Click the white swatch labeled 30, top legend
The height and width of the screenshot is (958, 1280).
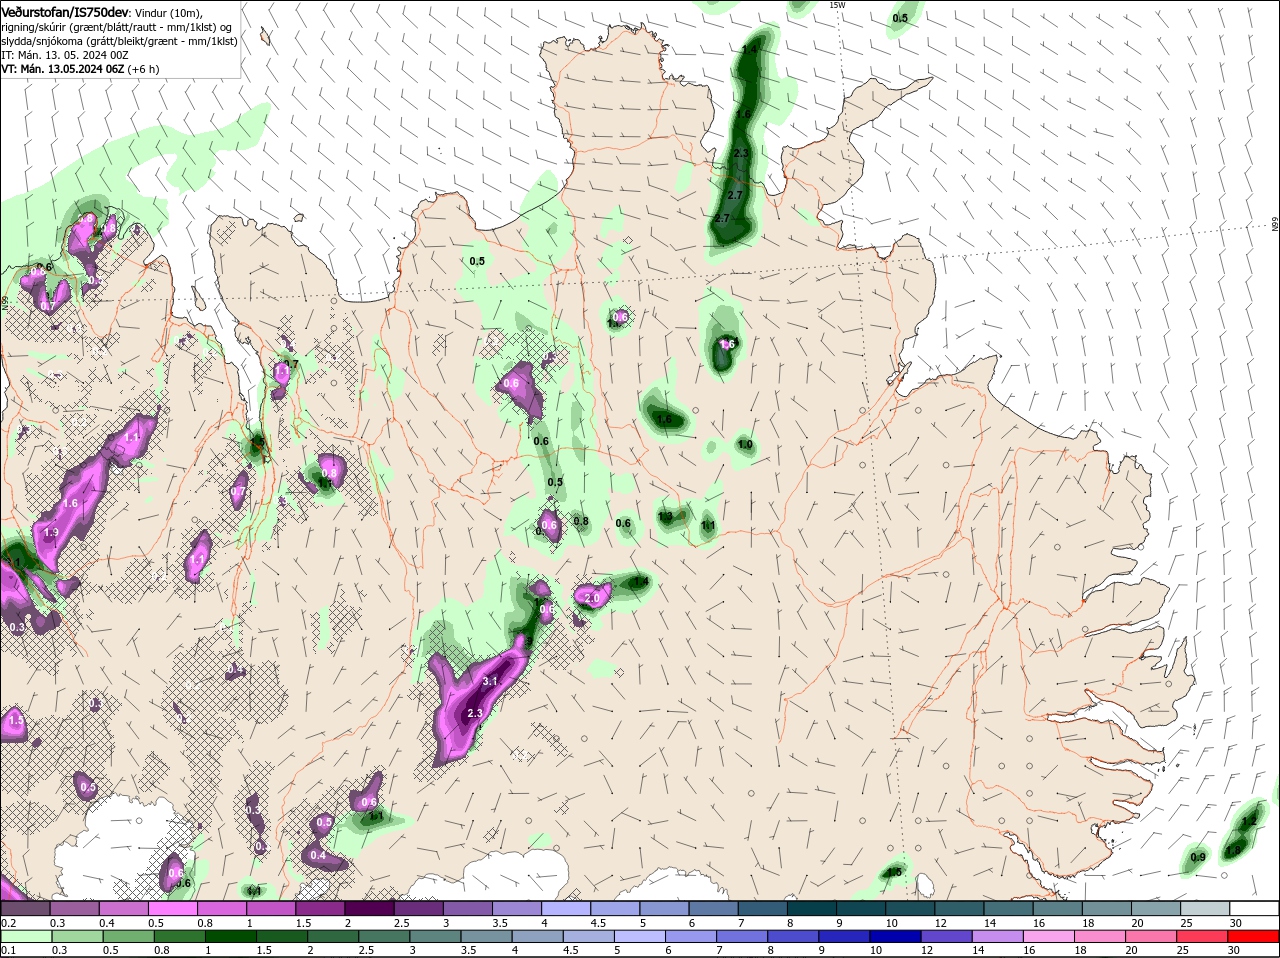(x=1255, y=909)
